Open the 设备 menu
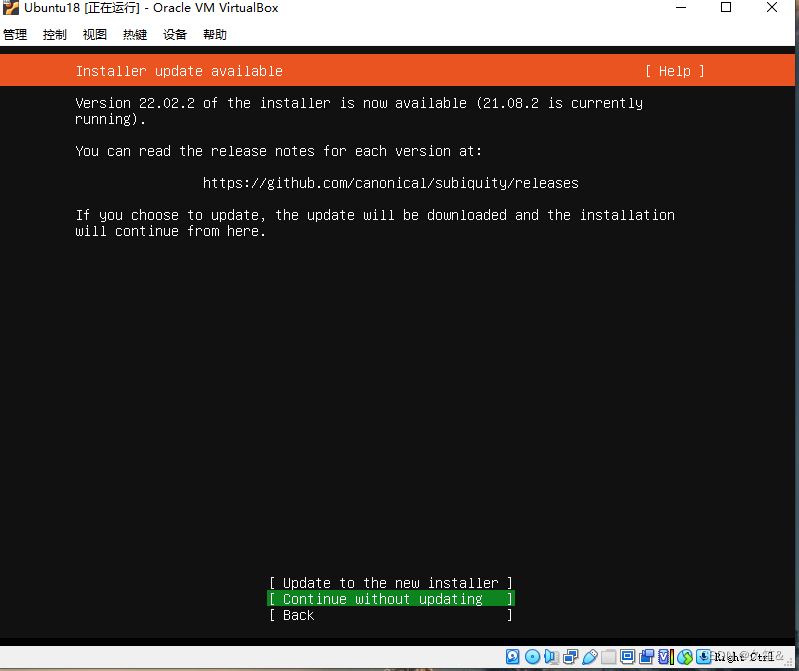This screenshot has width=799, height=671. pos(175,35)
